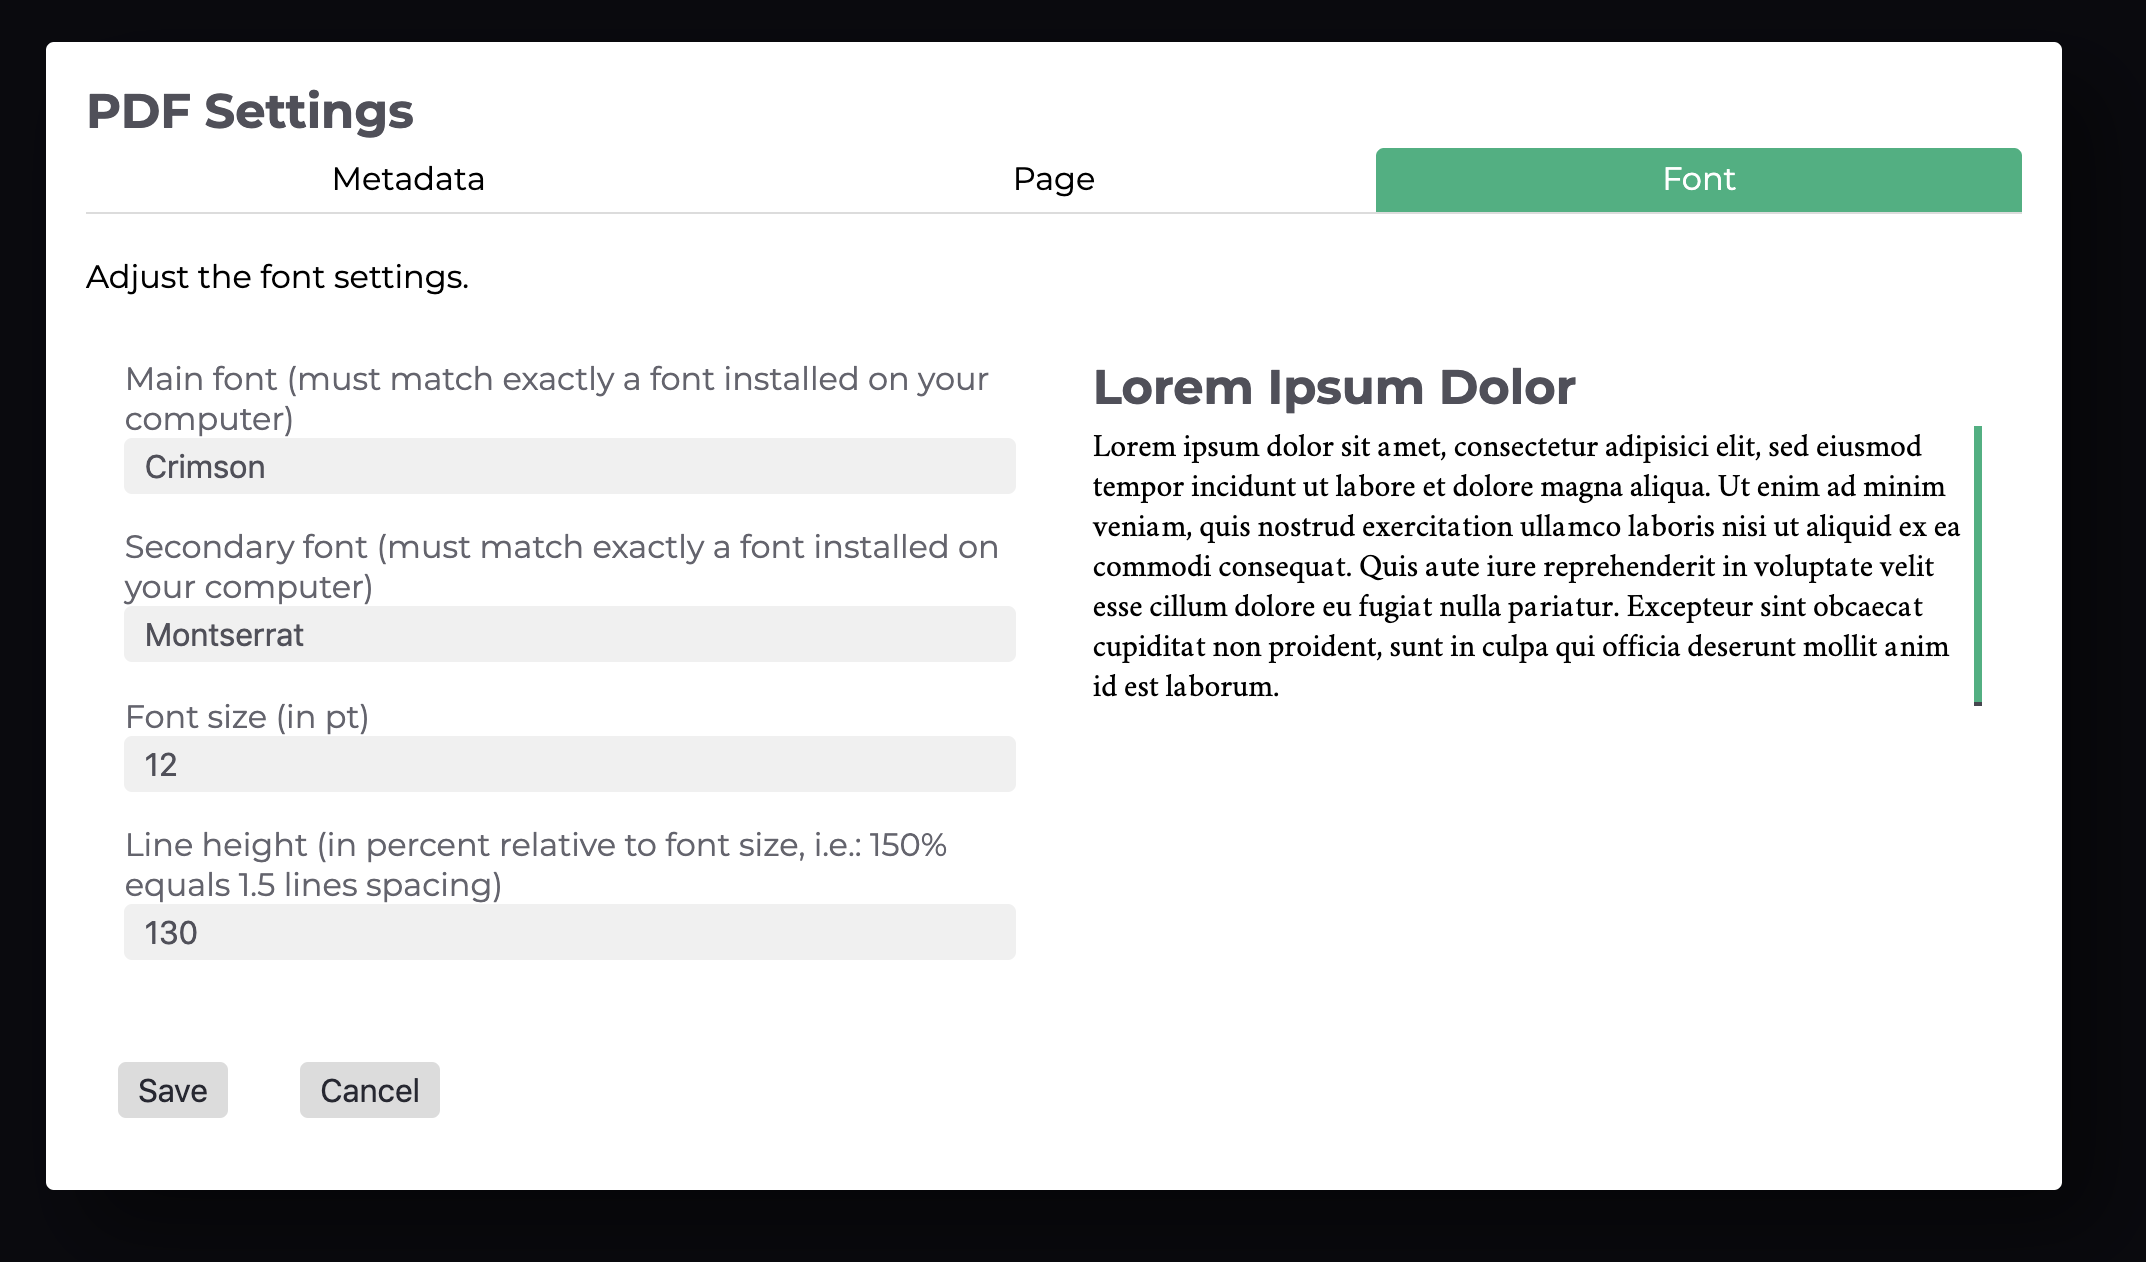Focus the Main font field containing Crimson
Viewport: 2146px width, 1262px height.
[569, 466]
